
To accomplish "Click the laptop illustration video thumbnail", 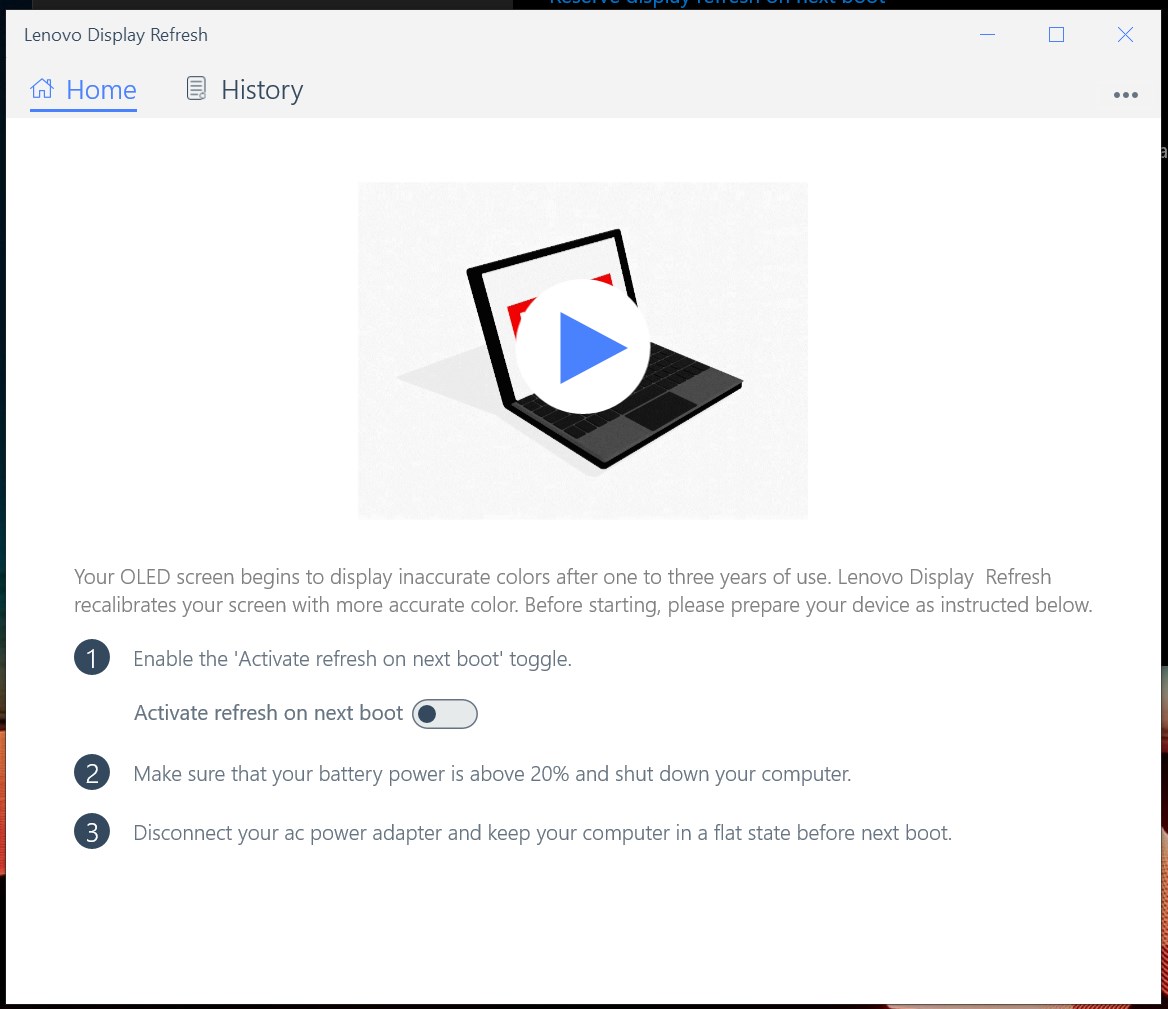I will pyautogui.click(x=583, y=351).
